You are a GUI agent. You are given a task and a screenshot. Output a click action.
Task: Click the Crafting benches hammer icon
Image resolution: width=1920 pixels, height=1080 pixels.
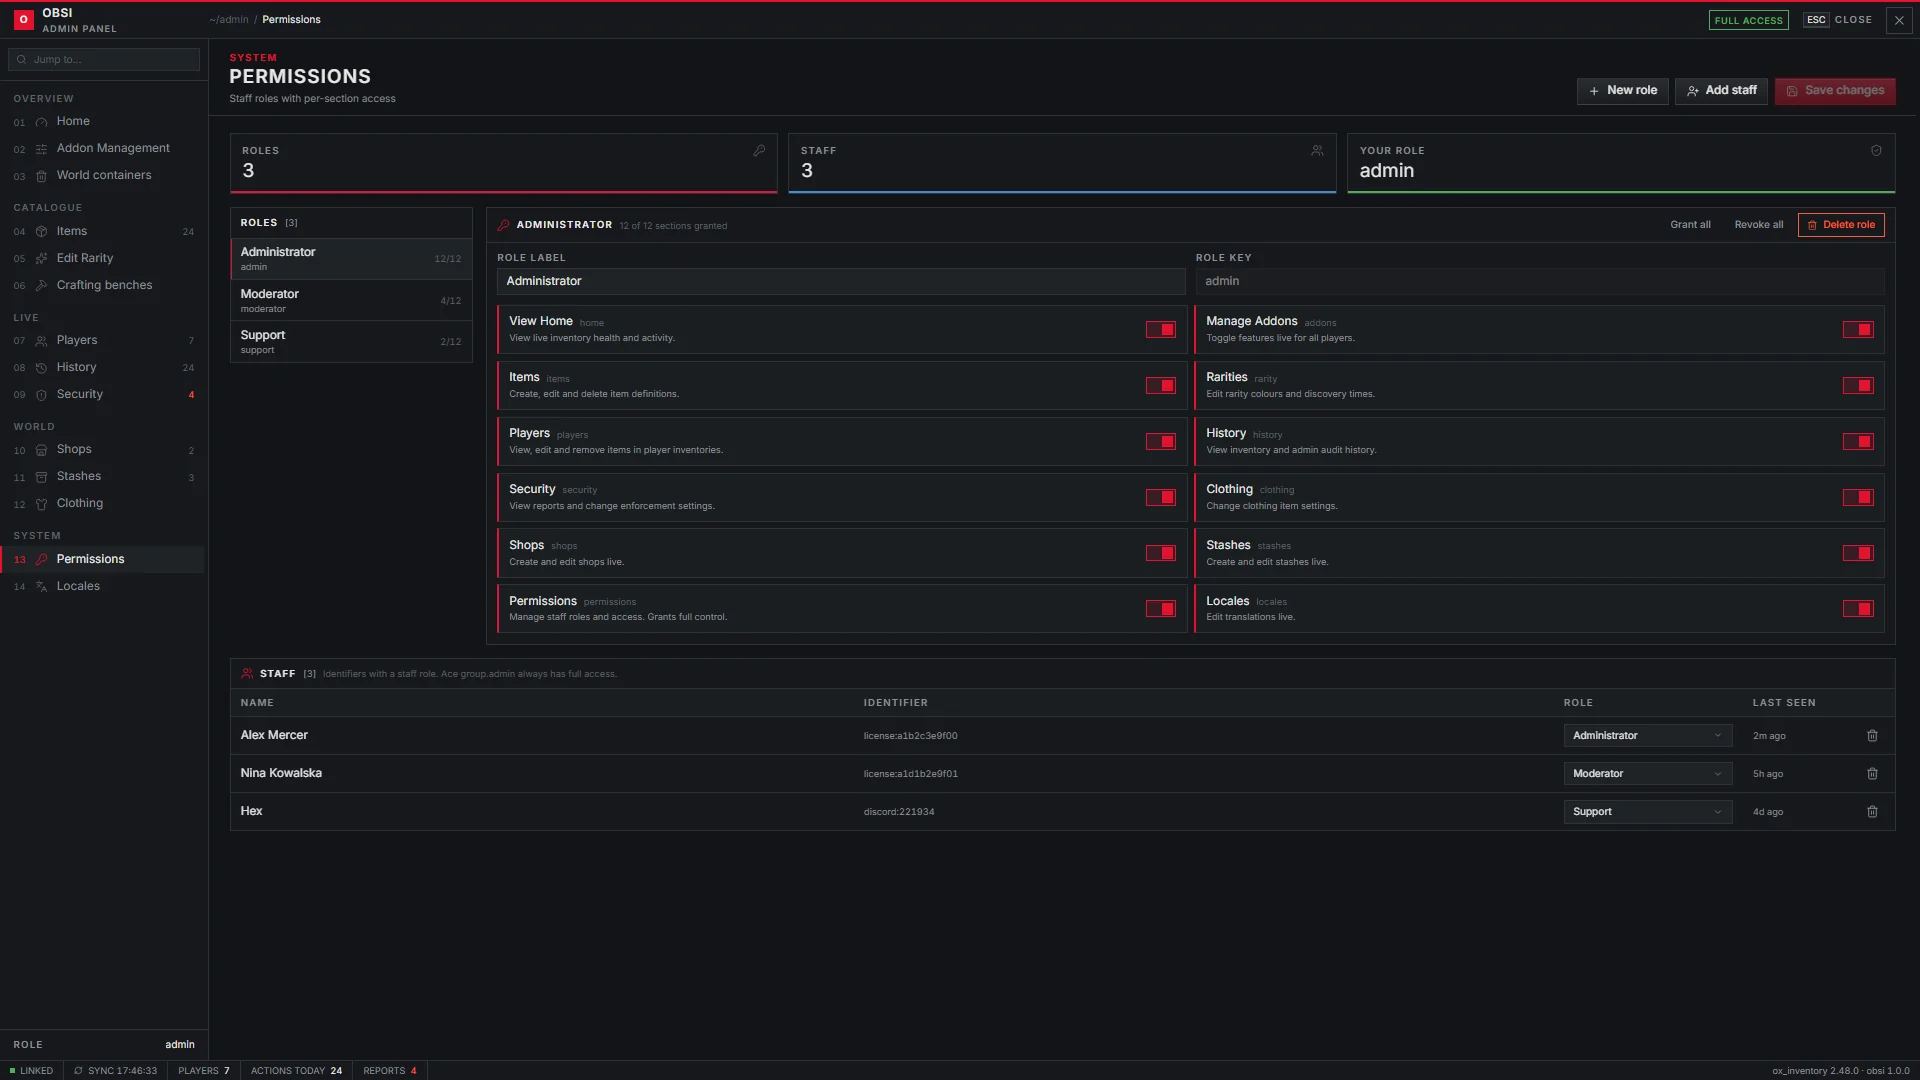(42, 286)
